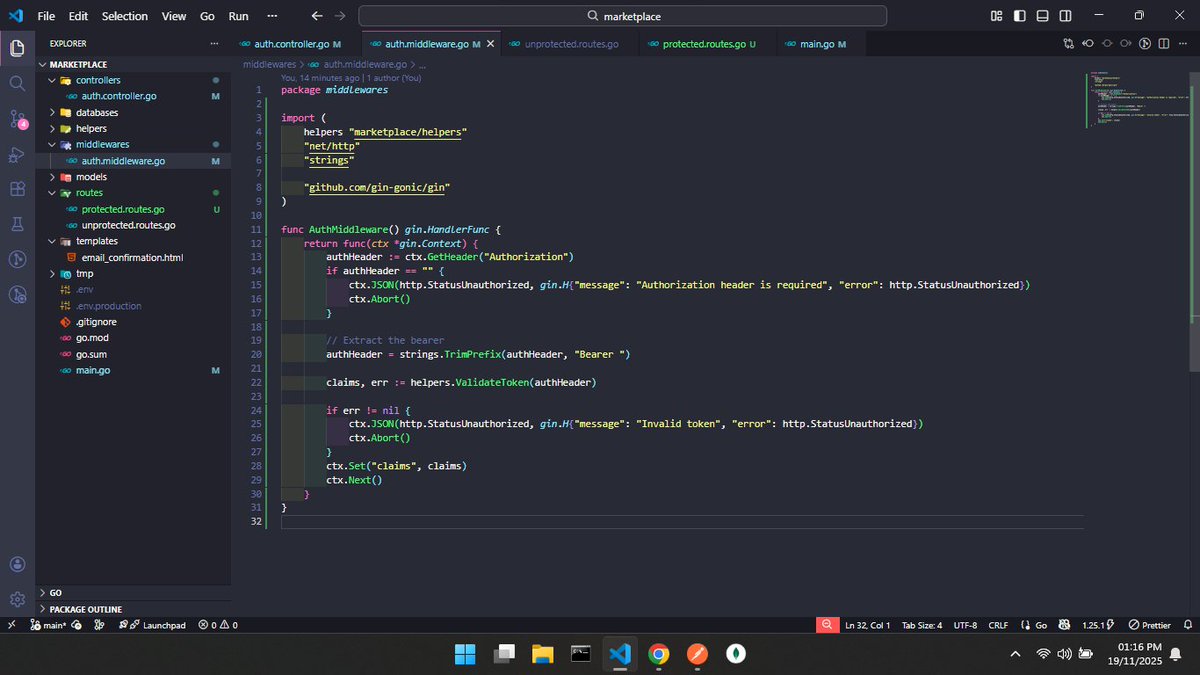Open the Search view in the activity bar
This screenshot has height=675, width=1200.
pos(16,83)
